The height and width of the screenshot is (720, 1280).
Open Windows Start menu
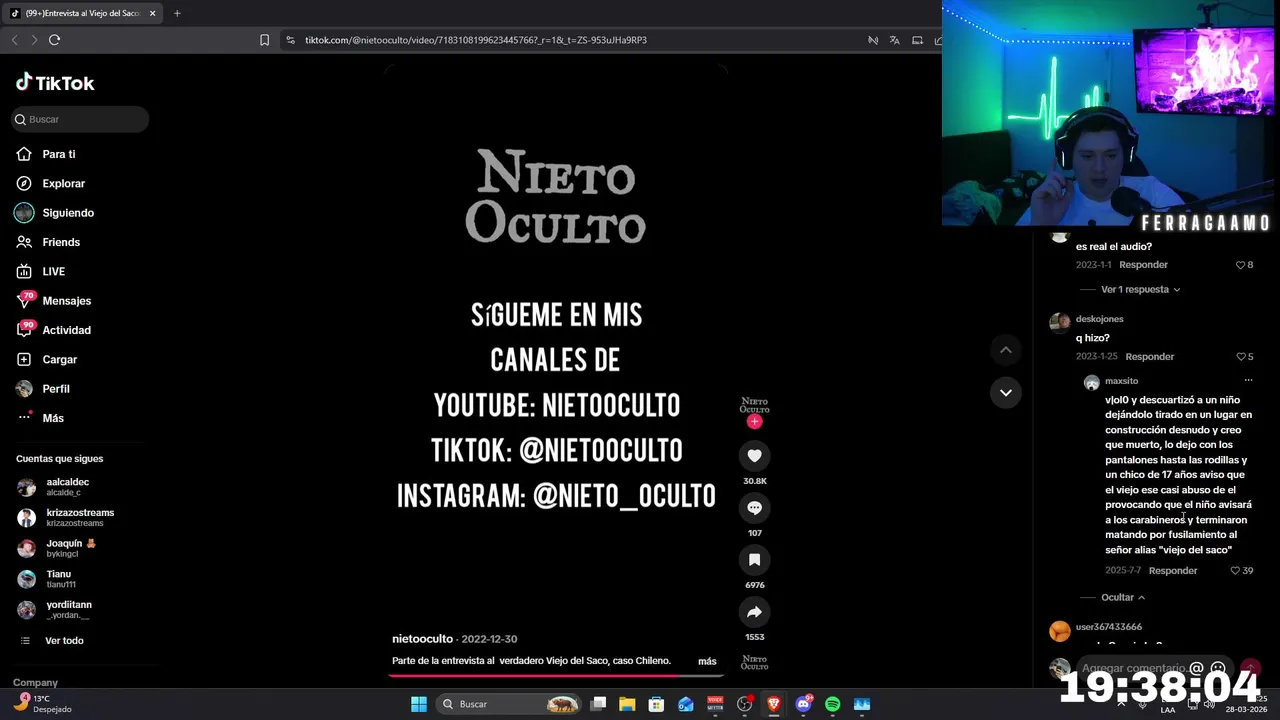418,704
